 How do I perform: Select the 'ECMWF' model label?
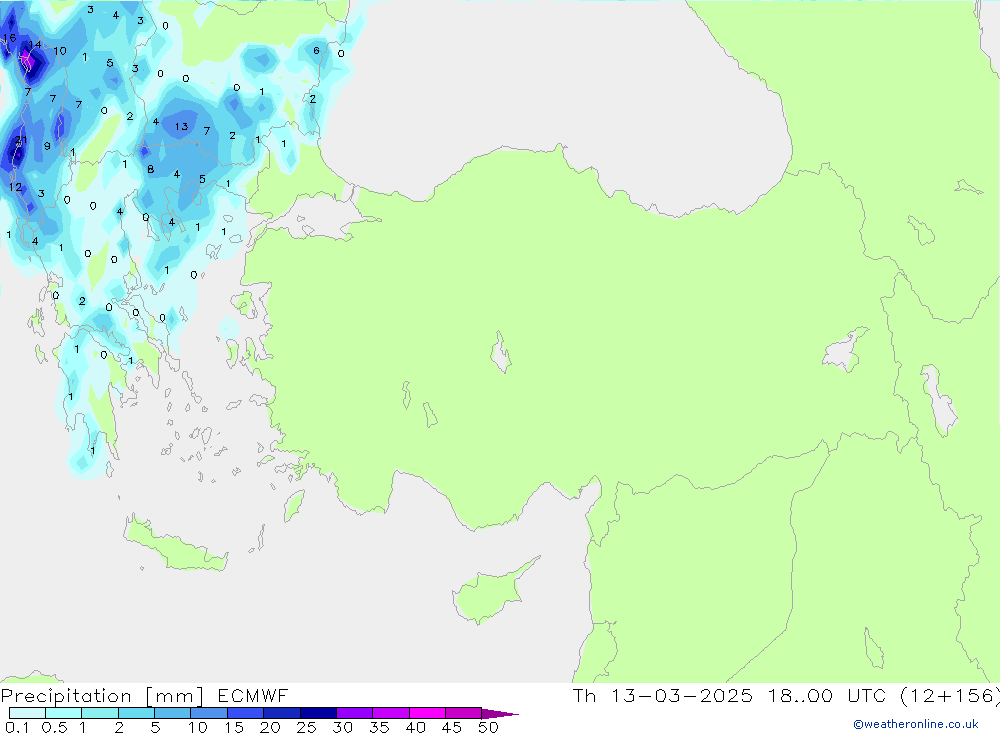(x=253, y=696)
